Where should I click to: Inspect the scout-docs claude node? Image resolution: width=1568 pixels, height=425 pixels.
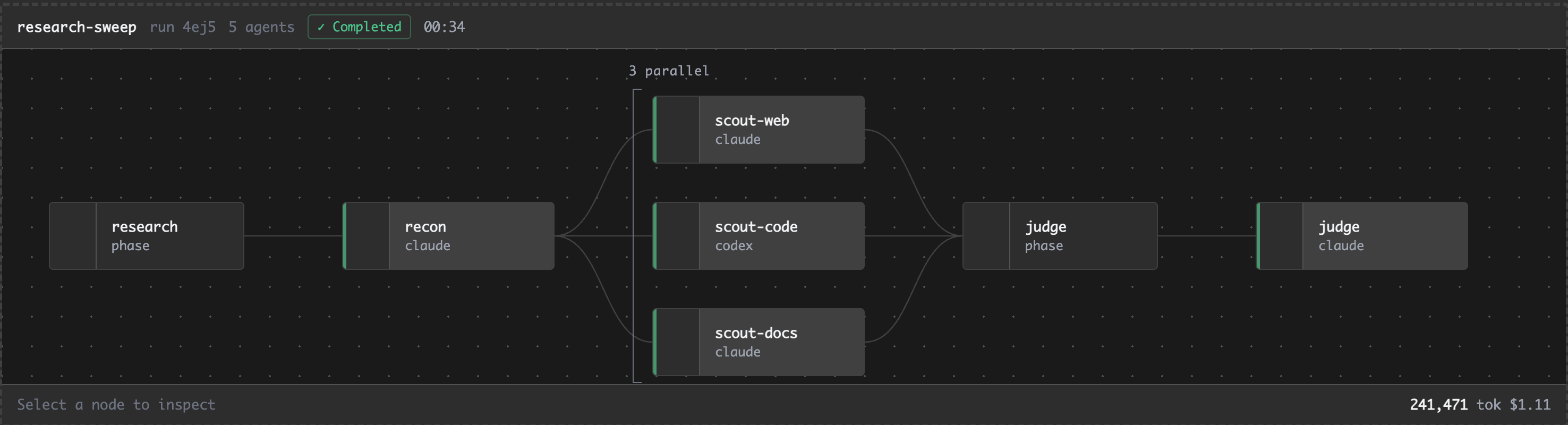tap(758, 342)
